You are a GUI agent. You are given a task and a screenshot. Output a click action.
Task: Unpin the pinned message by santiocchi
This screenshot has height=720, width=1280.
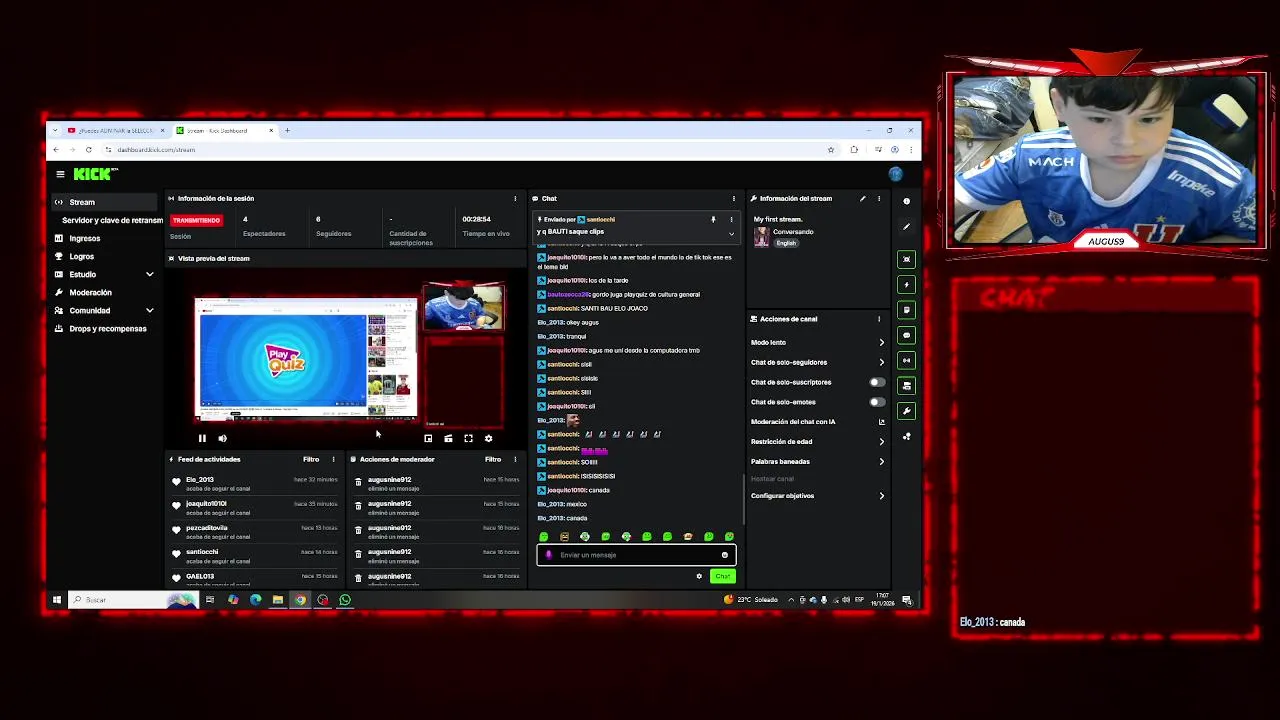tap(713, 219)
